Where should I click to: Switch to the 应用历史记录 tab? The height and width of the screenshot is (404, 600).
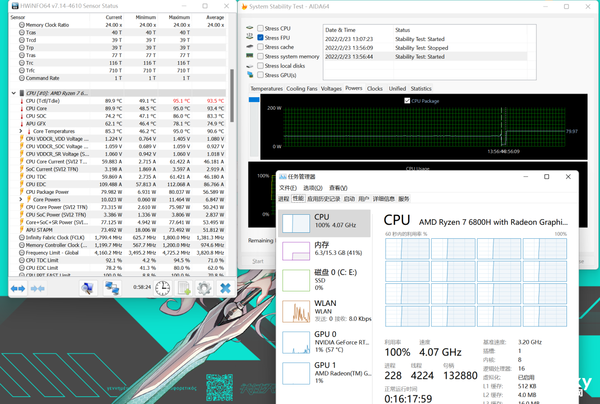(323, 199)
